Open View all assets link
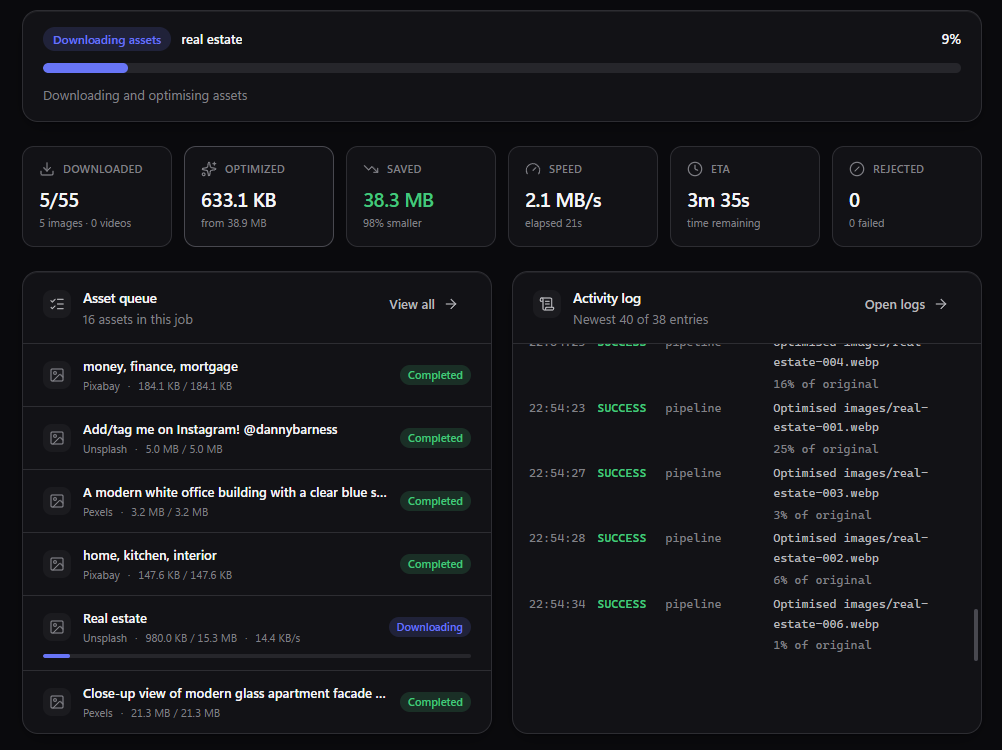Image resolution: width=1002 pixels, height=750 pixels. tap(423, 305)
